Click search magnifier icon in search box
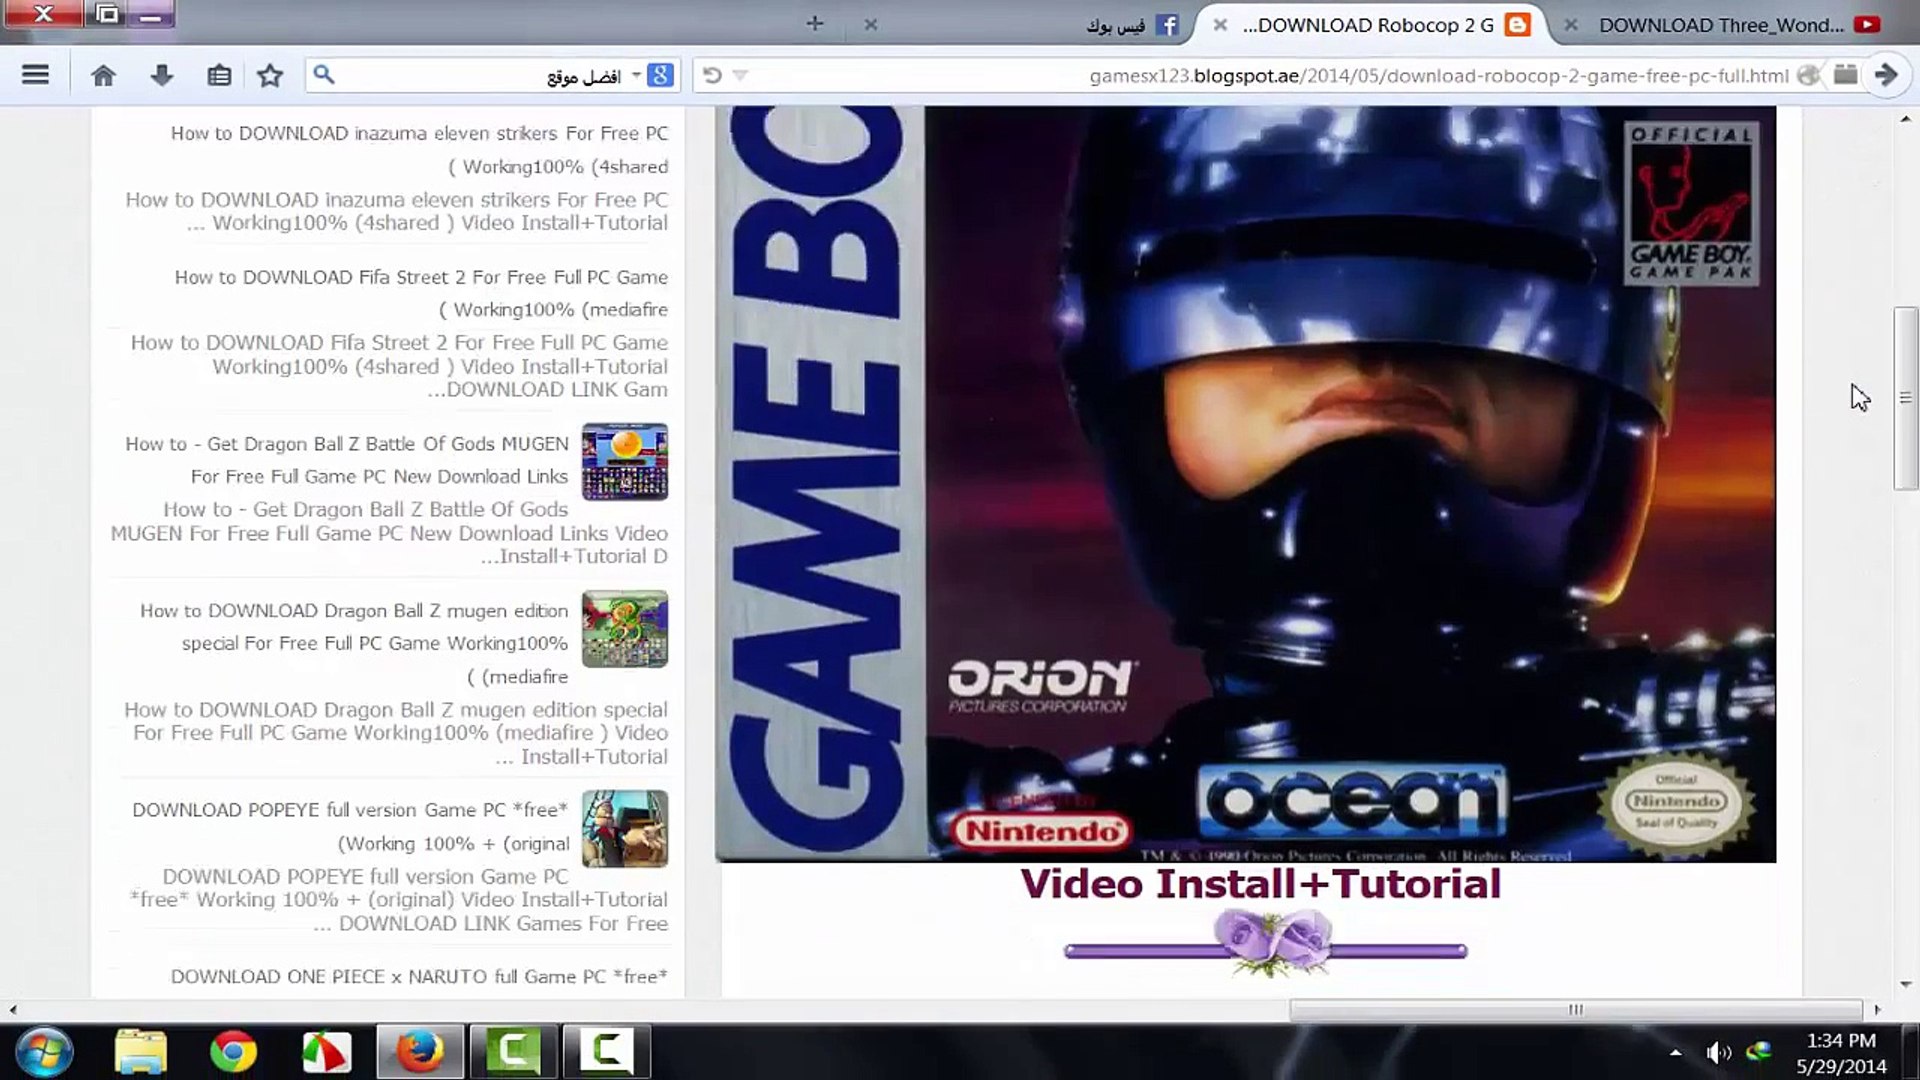Image resolution: width=1920 pixels, height=1080 pixels. click(323, 75)
